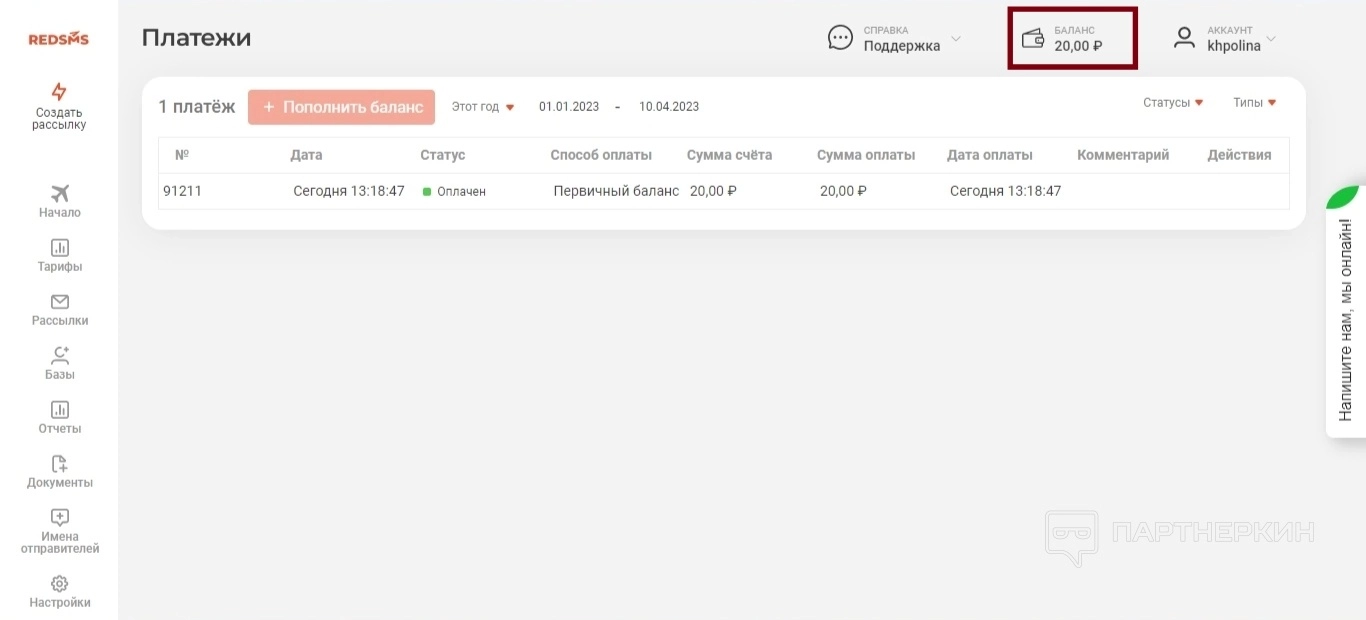Open the Базы contacts icon
Viewport: 1366px width, 620px height.
click(60, 356)
